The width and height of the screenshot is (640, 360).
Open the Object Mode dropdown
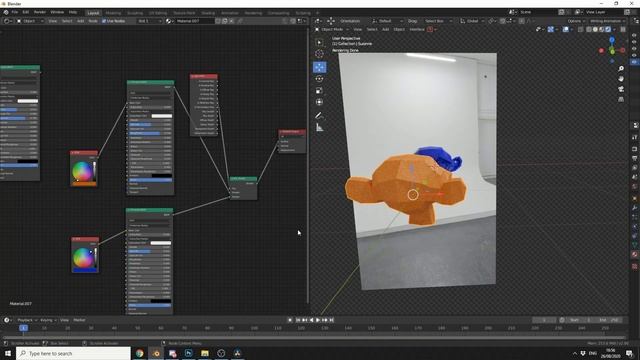(x=332, y=29)
